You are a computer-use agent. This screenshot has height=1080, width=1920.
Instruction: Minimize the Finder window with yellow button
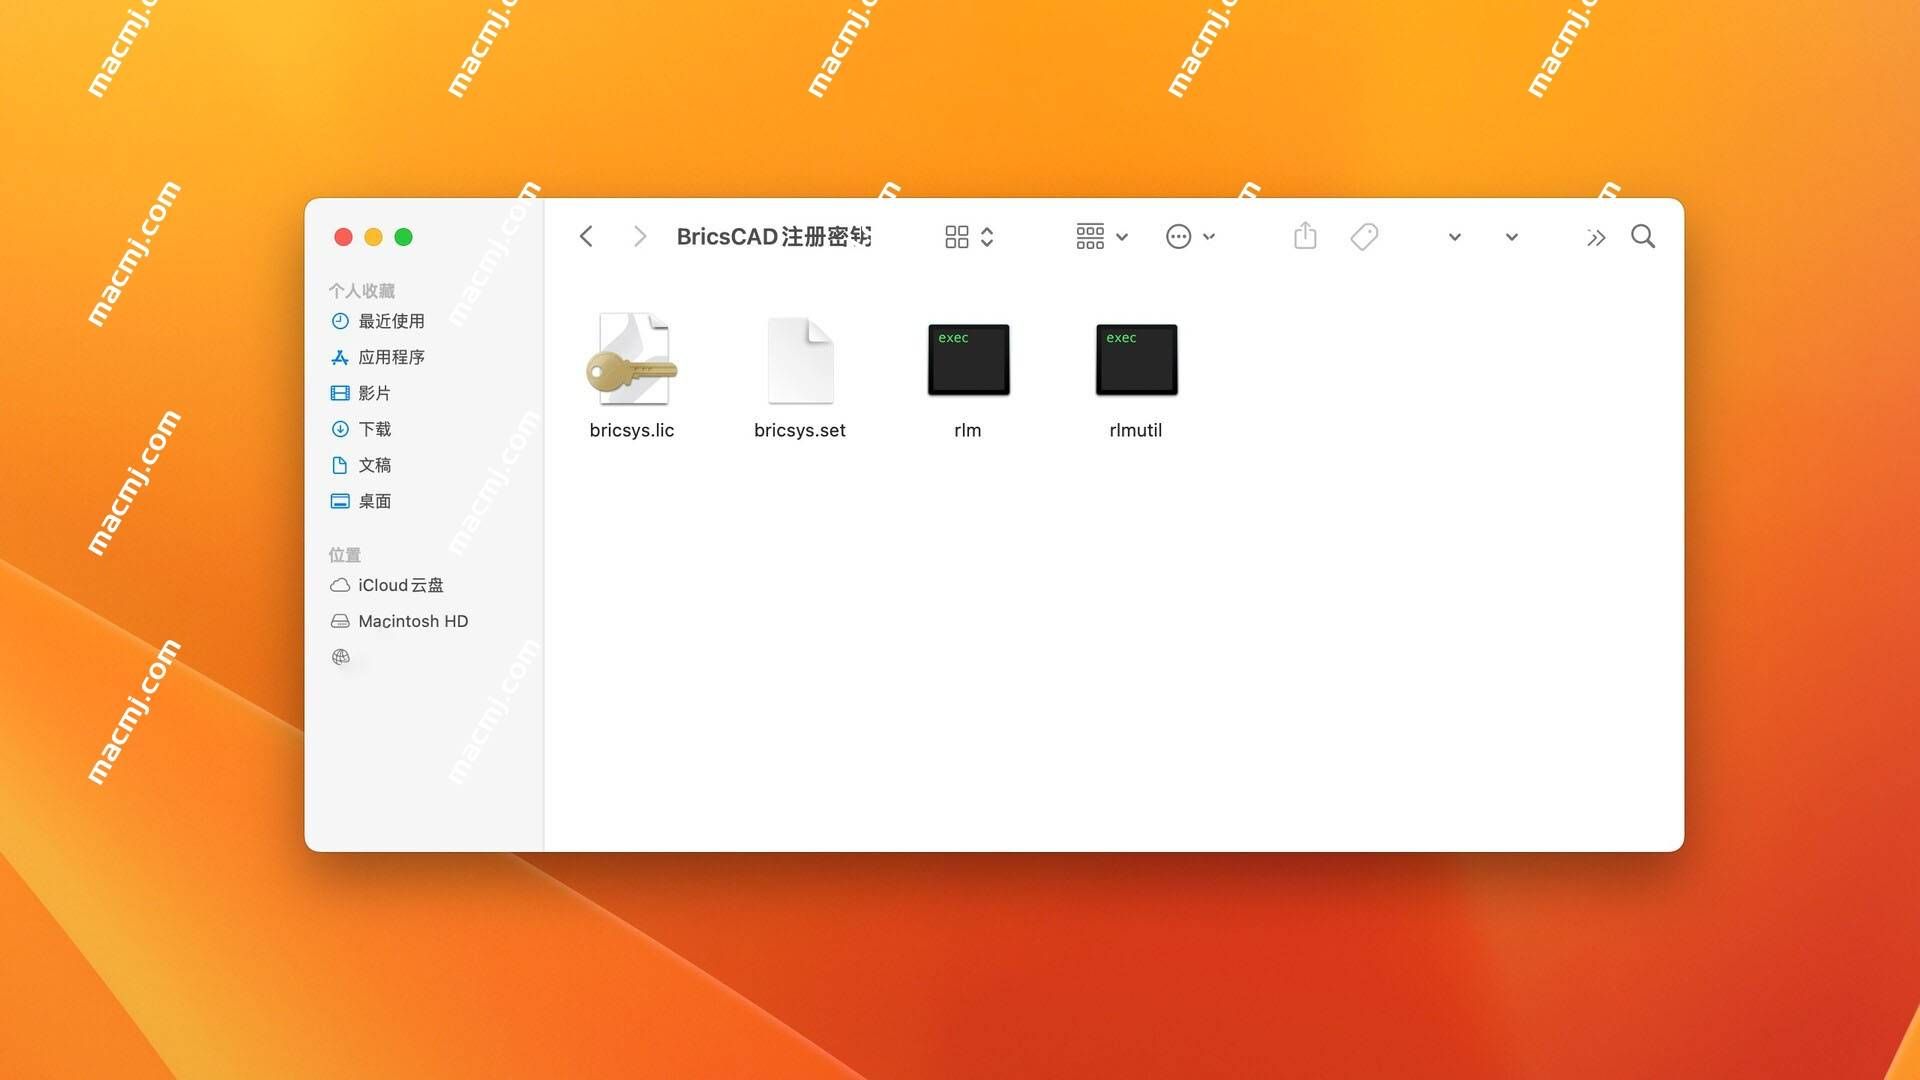click(x=373, y=237)
